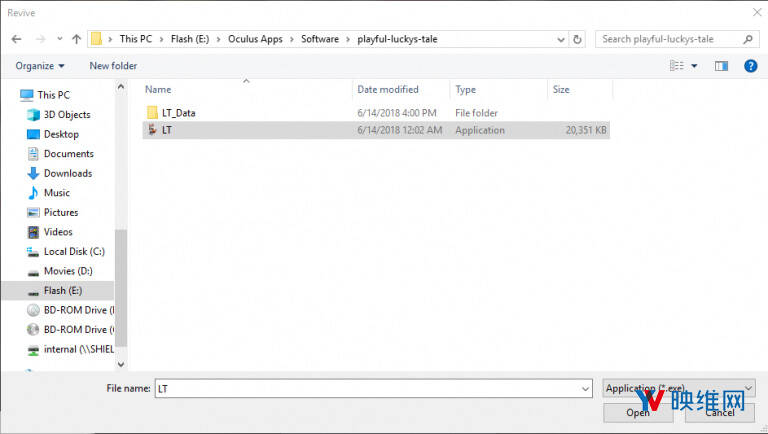Viewport: 768px width, 434px height.
Task: Open the change view options dropdown
Action: (x=693, y=66)
